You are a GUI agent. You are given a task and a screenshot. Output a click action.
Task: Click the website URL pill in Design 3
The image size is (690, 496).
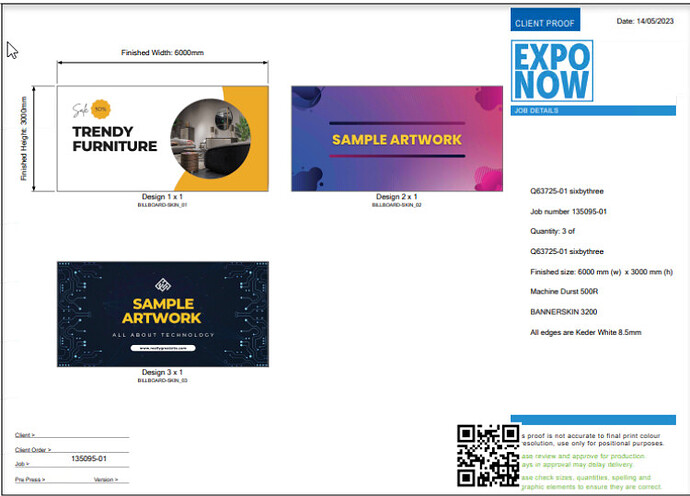point(163,349)
